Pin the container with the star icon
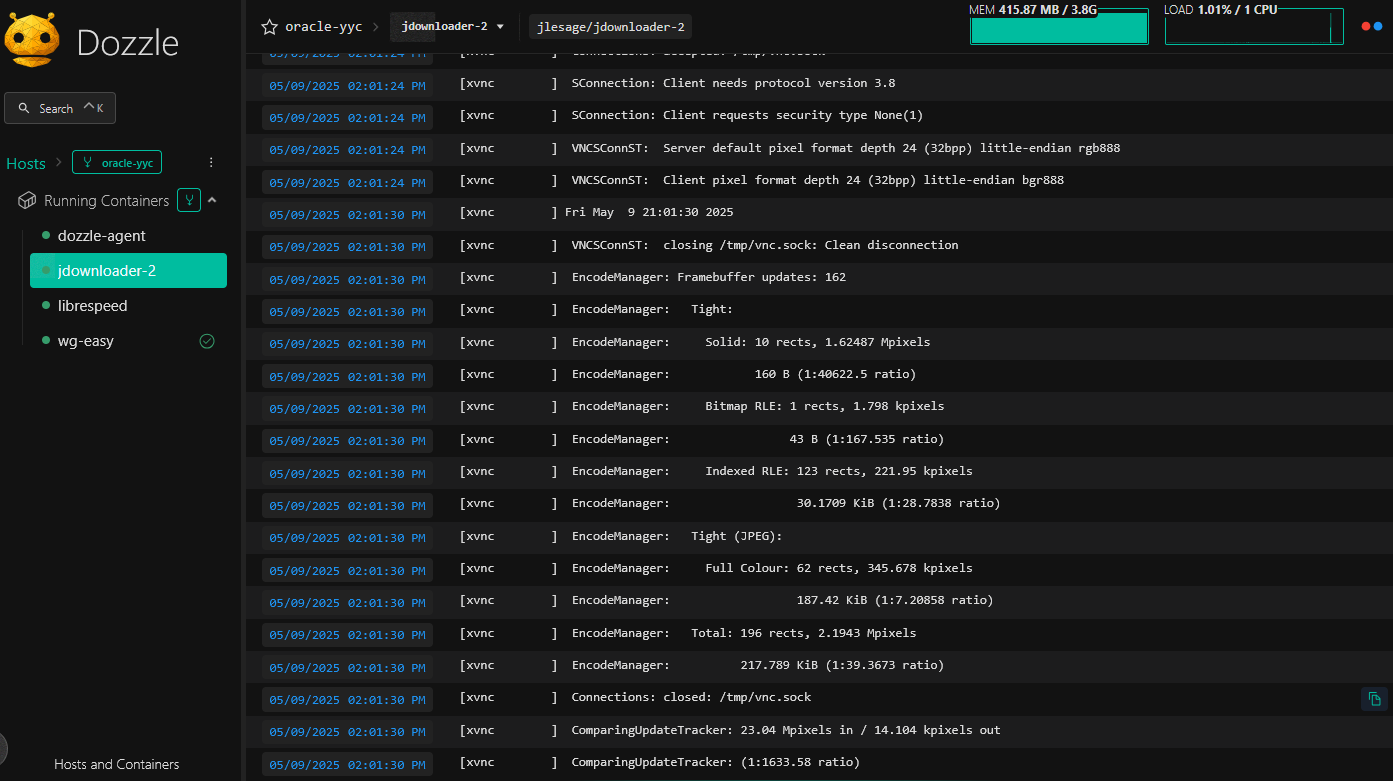 (x=269, y=27)
